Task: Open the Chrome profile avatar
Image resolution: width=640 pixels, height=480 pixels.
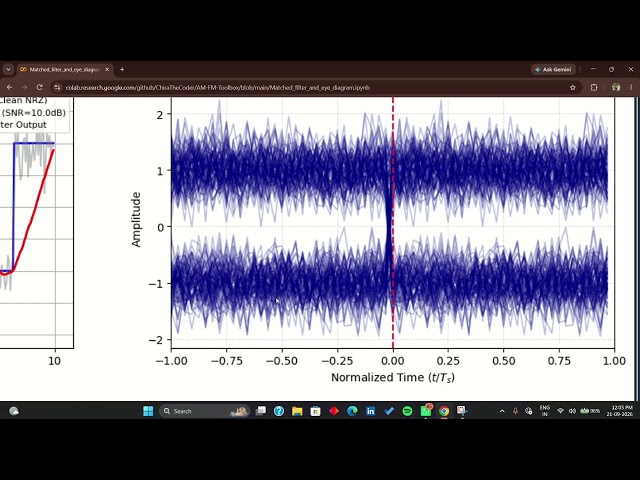Action: tap(616, 87)
